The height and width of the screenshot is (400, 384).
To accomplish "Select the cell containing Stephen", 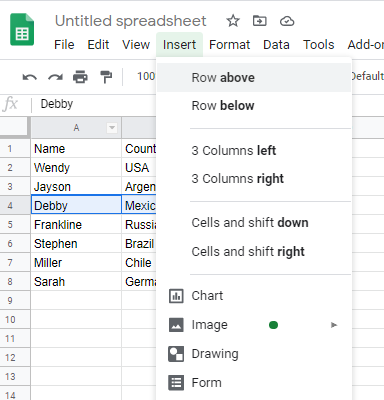I will [76, 243].
